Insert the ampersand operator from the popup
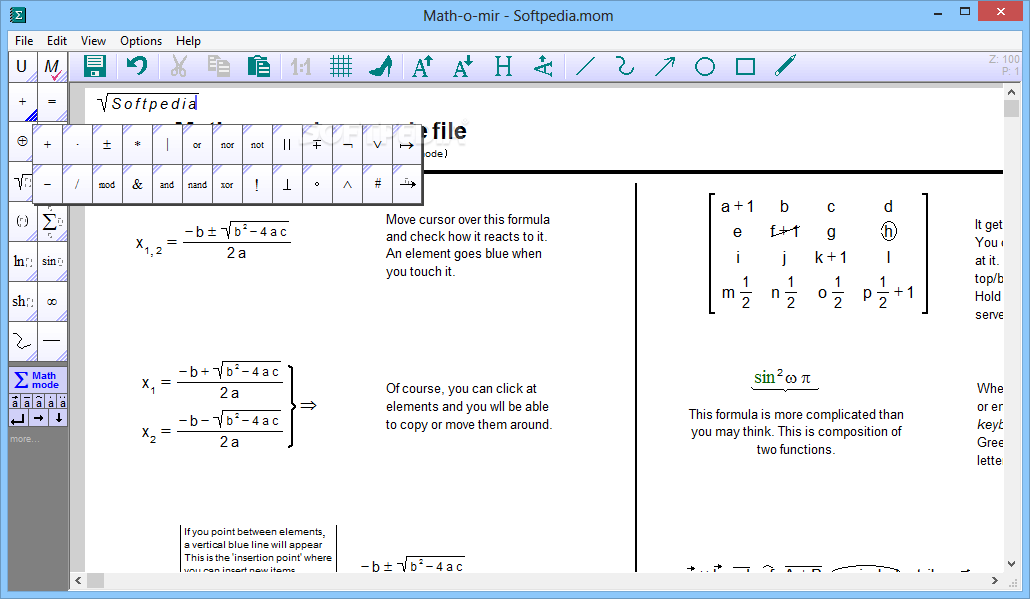The height and width of the screenshot is (599, 1030). coord(137,185)
